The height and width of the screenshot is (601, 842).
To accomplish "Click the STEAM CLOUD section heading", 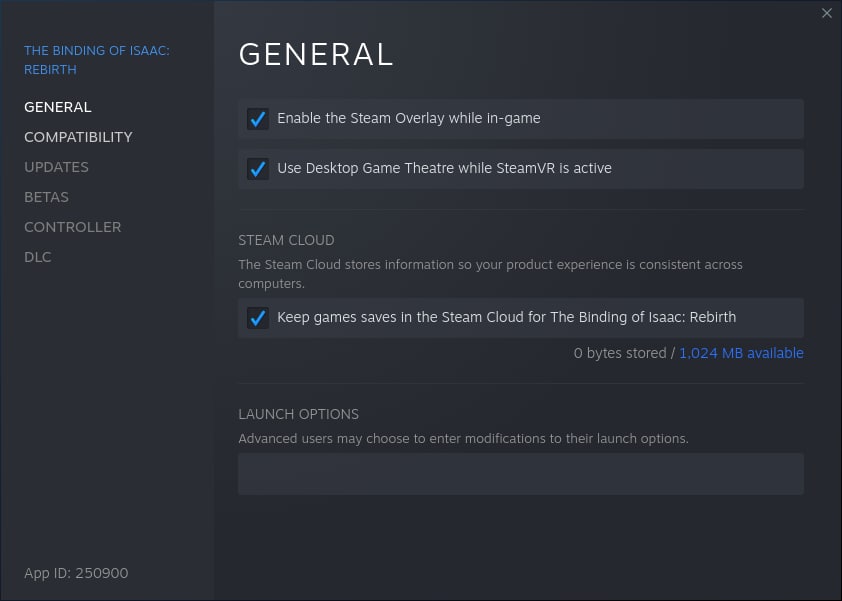I will [x=286, y=240].
